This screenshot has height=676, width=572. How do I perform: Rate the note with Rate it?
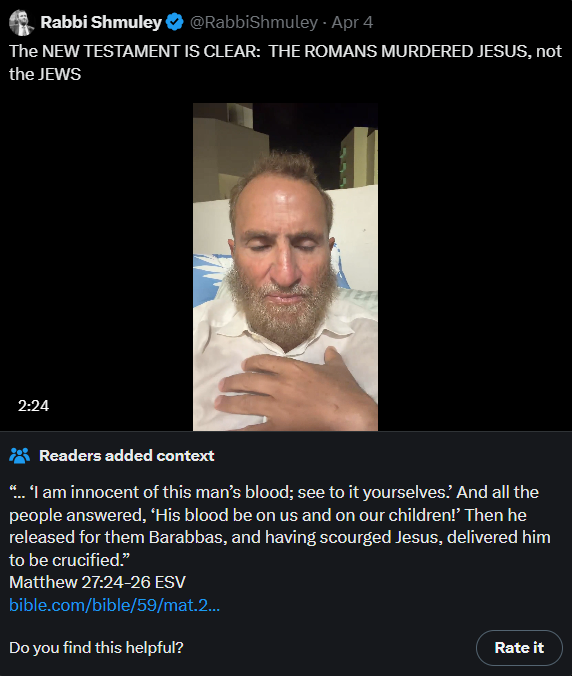(519, 648)
